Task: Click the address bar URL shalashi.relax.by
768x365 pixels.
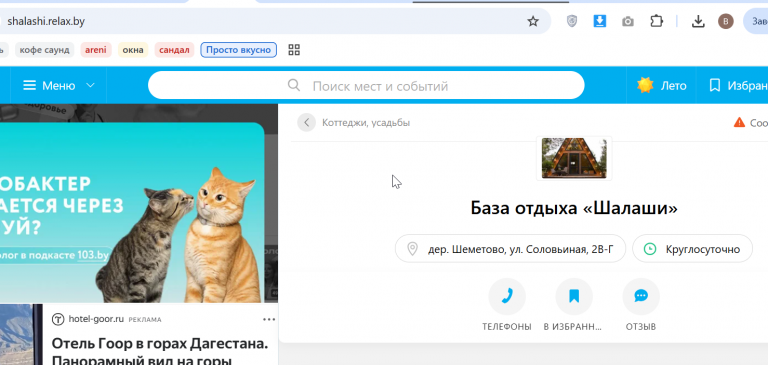Action: coord(47,21)
